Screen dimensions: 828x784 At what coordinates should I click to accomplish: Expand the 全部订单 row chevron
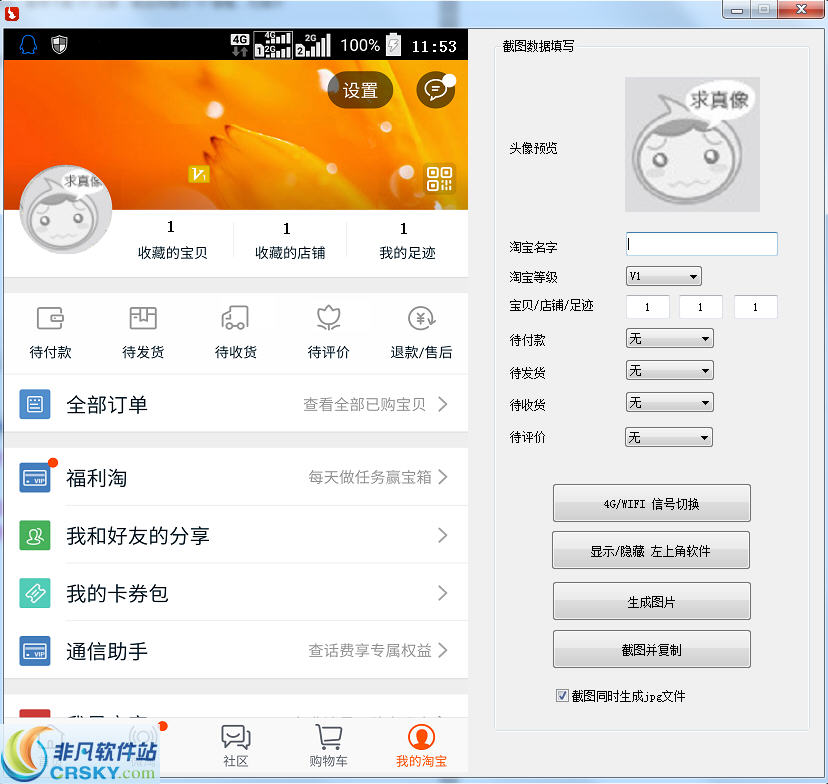pos(443,404)
